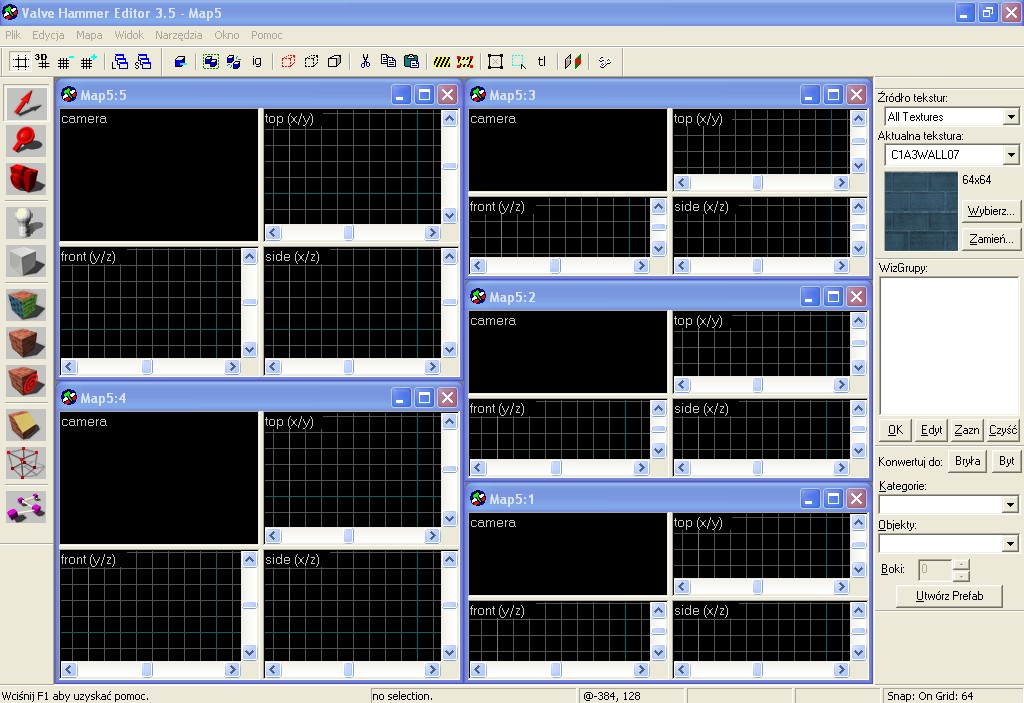The width and height of the screenshot is (1024, 703).
Task: Toggle texture lock (tl)
Action: point(542,62)
